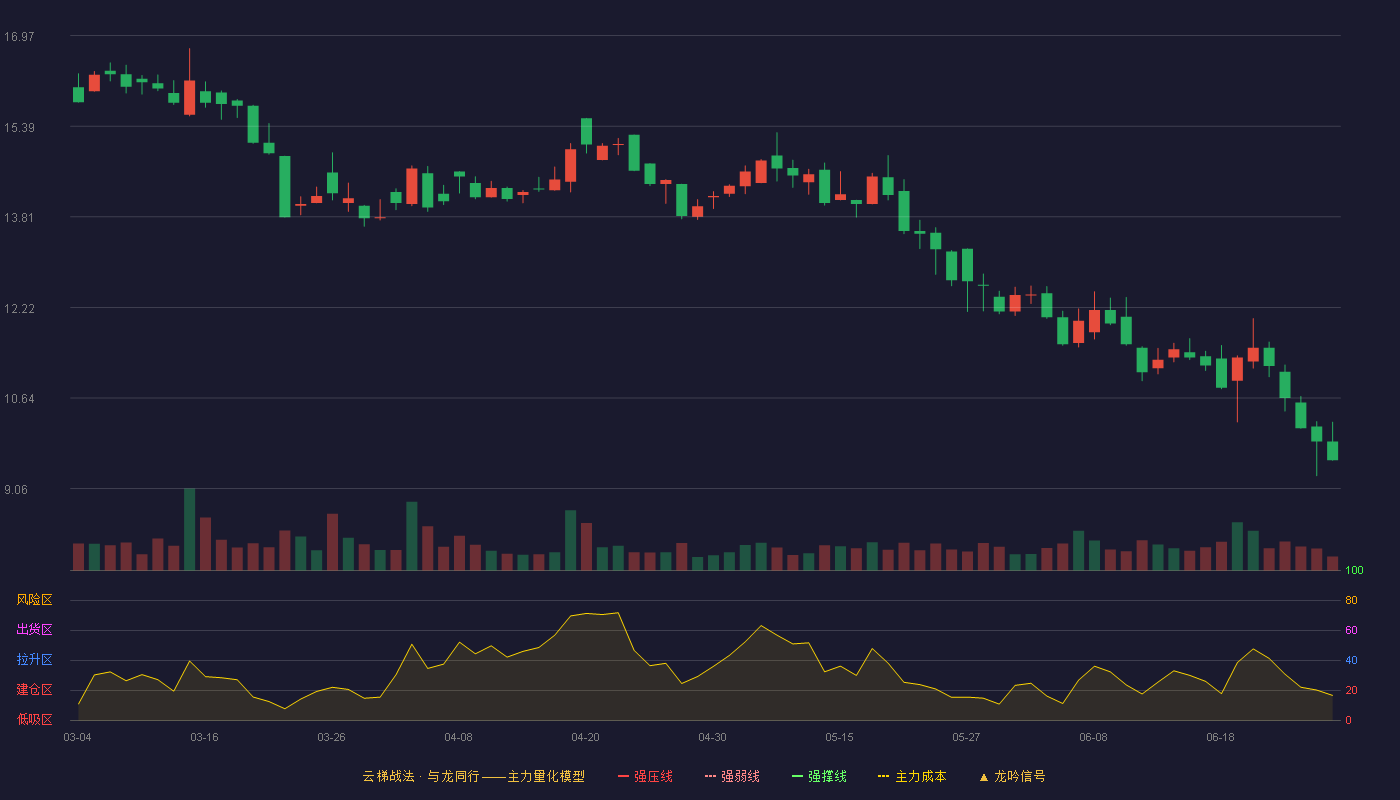
Task: Click the 云梯战法 · 与龙同行 title text
Action: click(420, 776)
